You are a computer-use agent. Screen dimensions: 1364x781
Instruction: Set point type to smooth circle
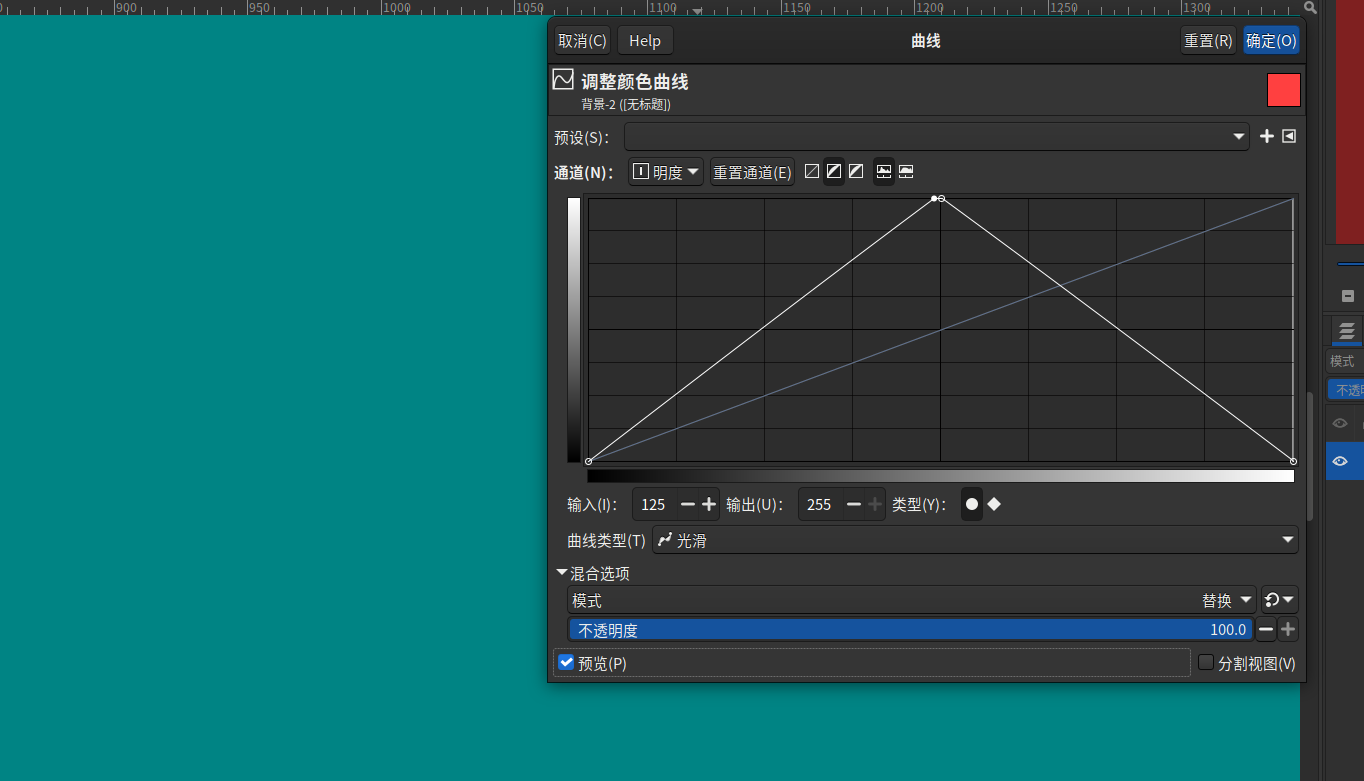click(x=971, y=505)
